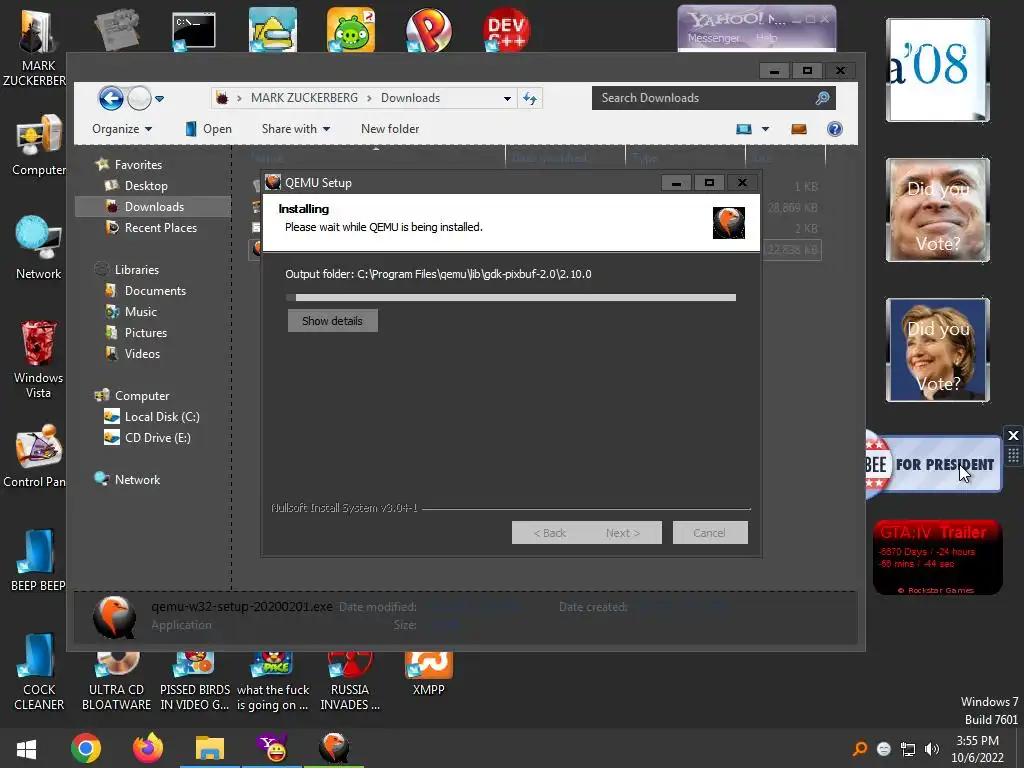
Task: Select Documents library in the sidebar
Action: point(155,291)
